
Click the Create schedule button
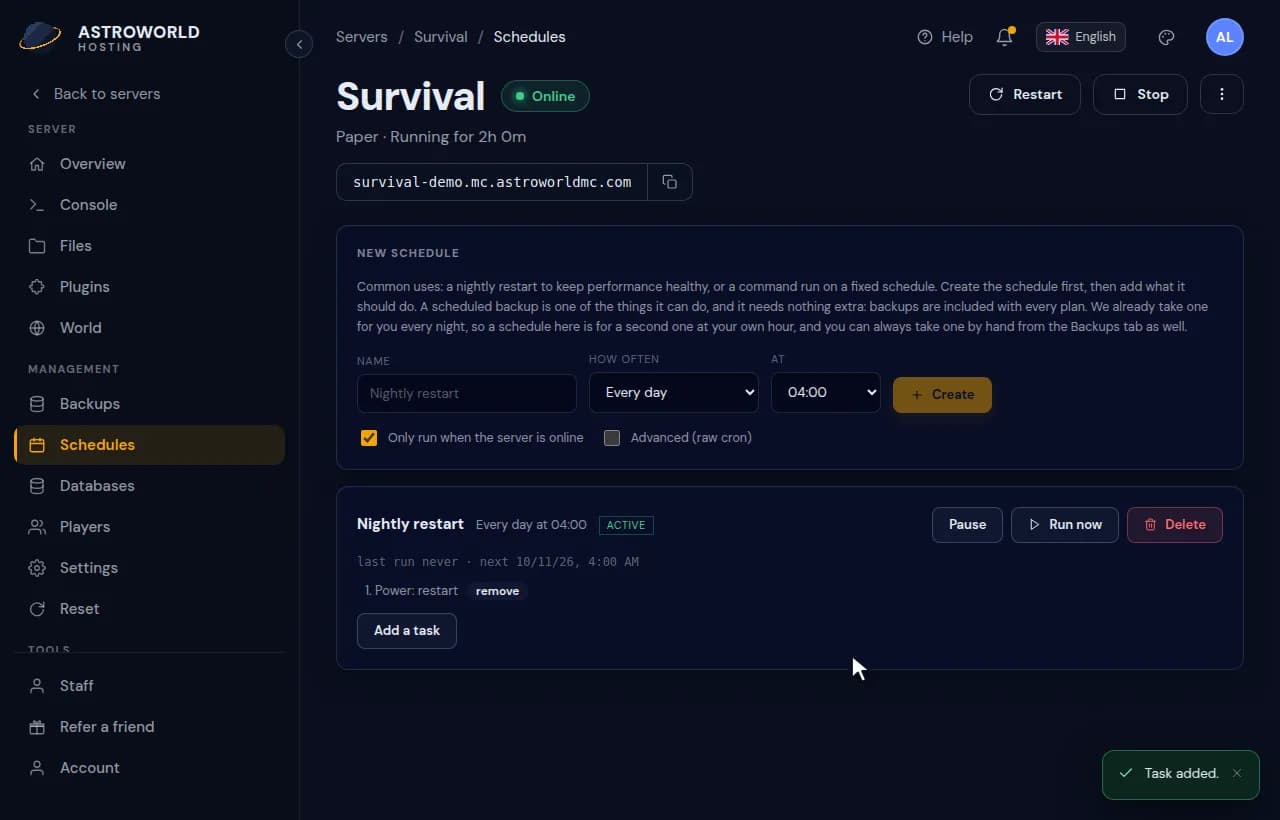click(942, 394)
